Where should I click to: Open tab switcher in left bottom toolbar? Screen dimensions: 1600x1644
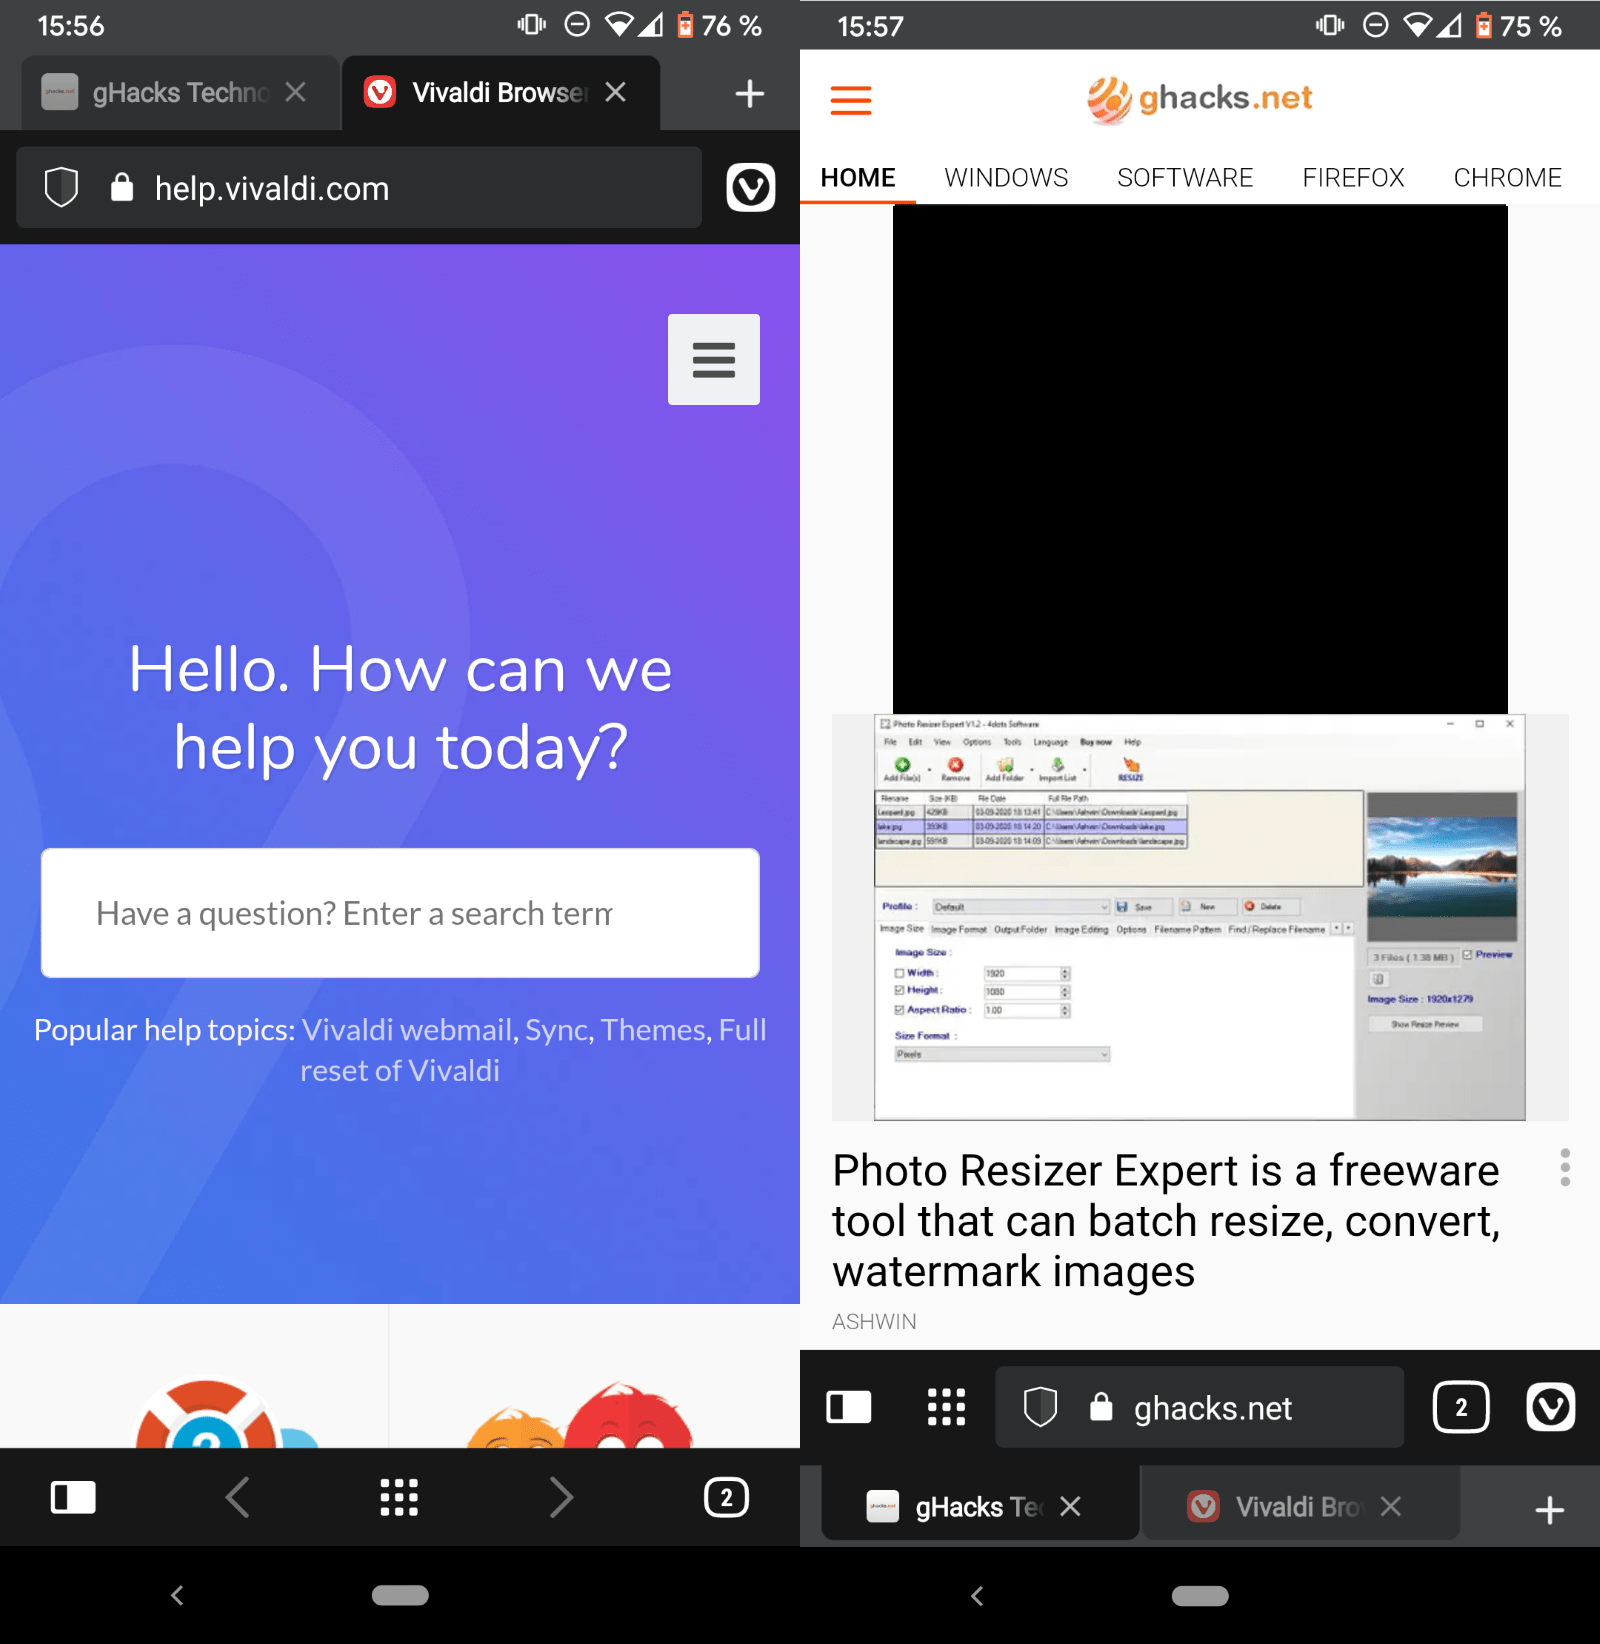point(726,1497)
